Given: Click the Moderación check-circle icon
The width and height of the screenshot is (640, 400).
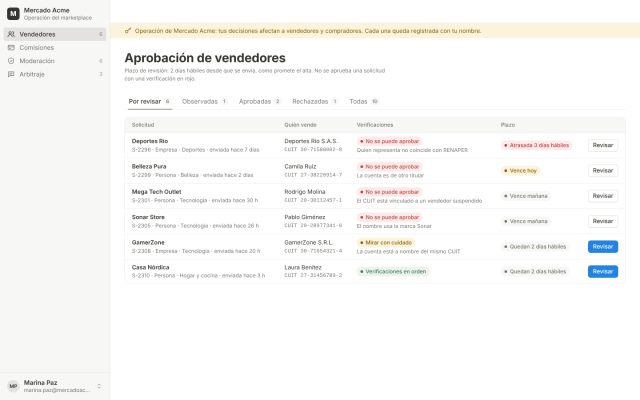Looking at the screenshot, I should point(11,61).
